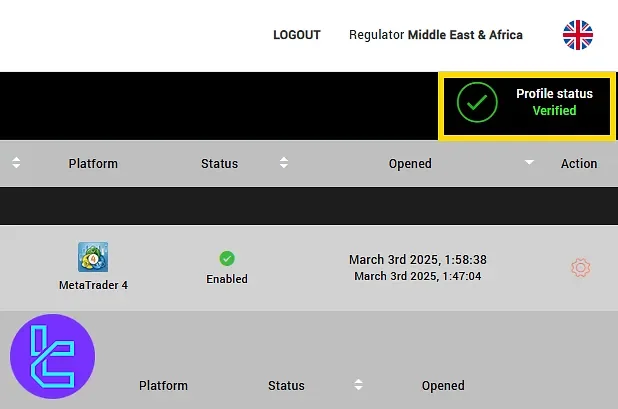Click the Profile status Verified text

click(554, 102)
